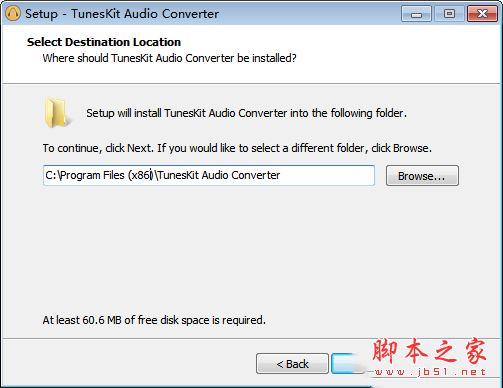Click the www.jb51.net watermark URL
Viewport: 503px width, 388px height.
[x=429, y=372]
